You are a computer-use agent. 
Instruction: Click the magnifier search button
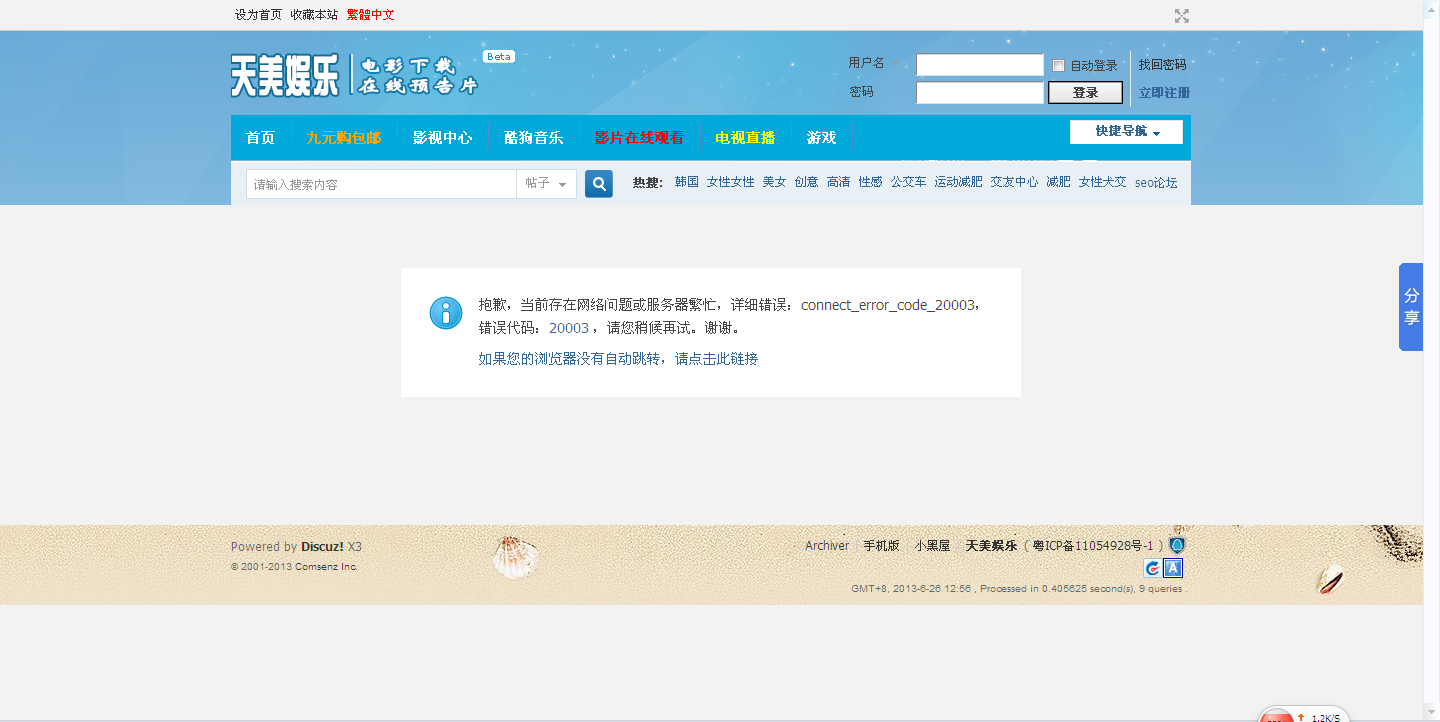(598, 184)
